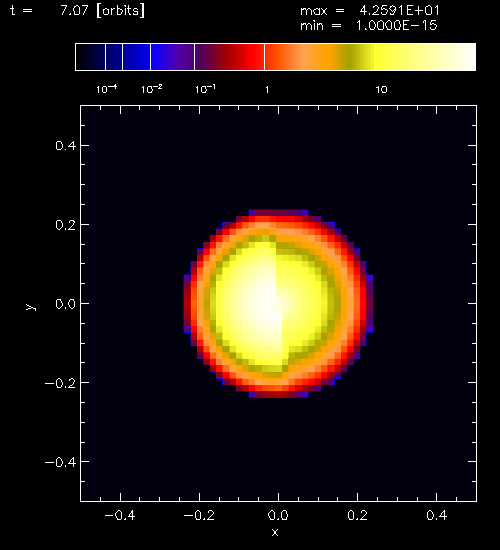The image size is (500, 550).
Task: Click the colorbar tick label 10⁻⁴
Action: coord(107,89)
